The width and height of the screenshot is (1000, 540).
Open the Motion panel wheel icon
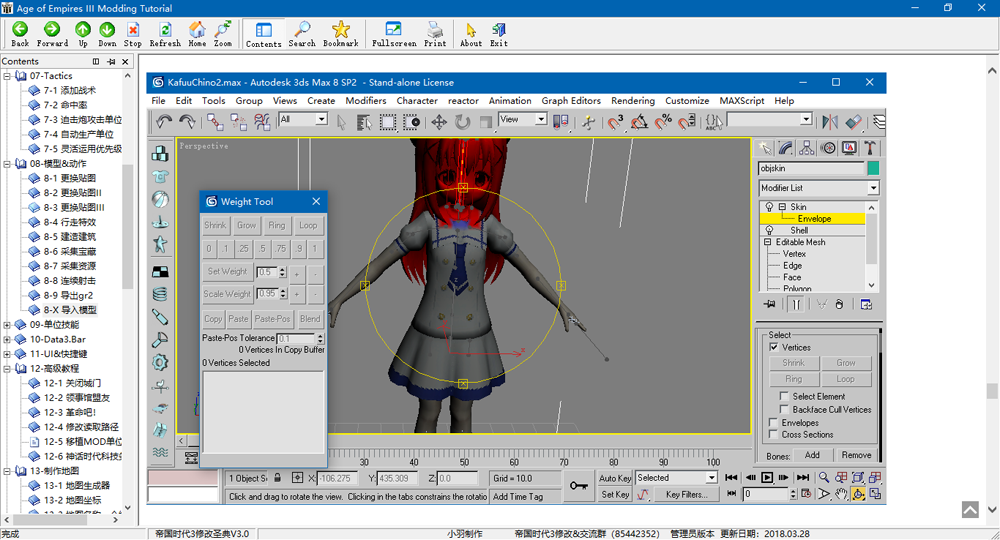click(x=828, y=148)
